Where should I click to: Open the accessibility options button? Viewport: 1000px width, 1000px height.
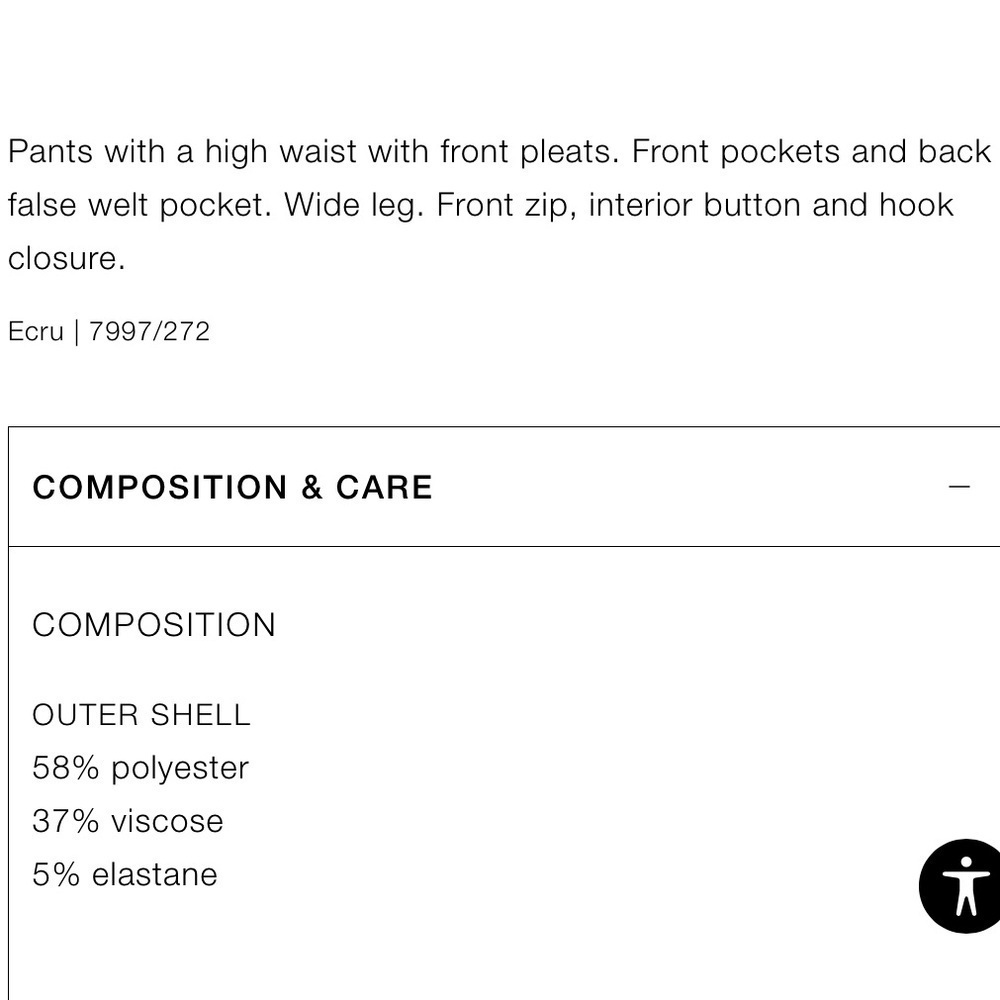[x=963, y=885]
